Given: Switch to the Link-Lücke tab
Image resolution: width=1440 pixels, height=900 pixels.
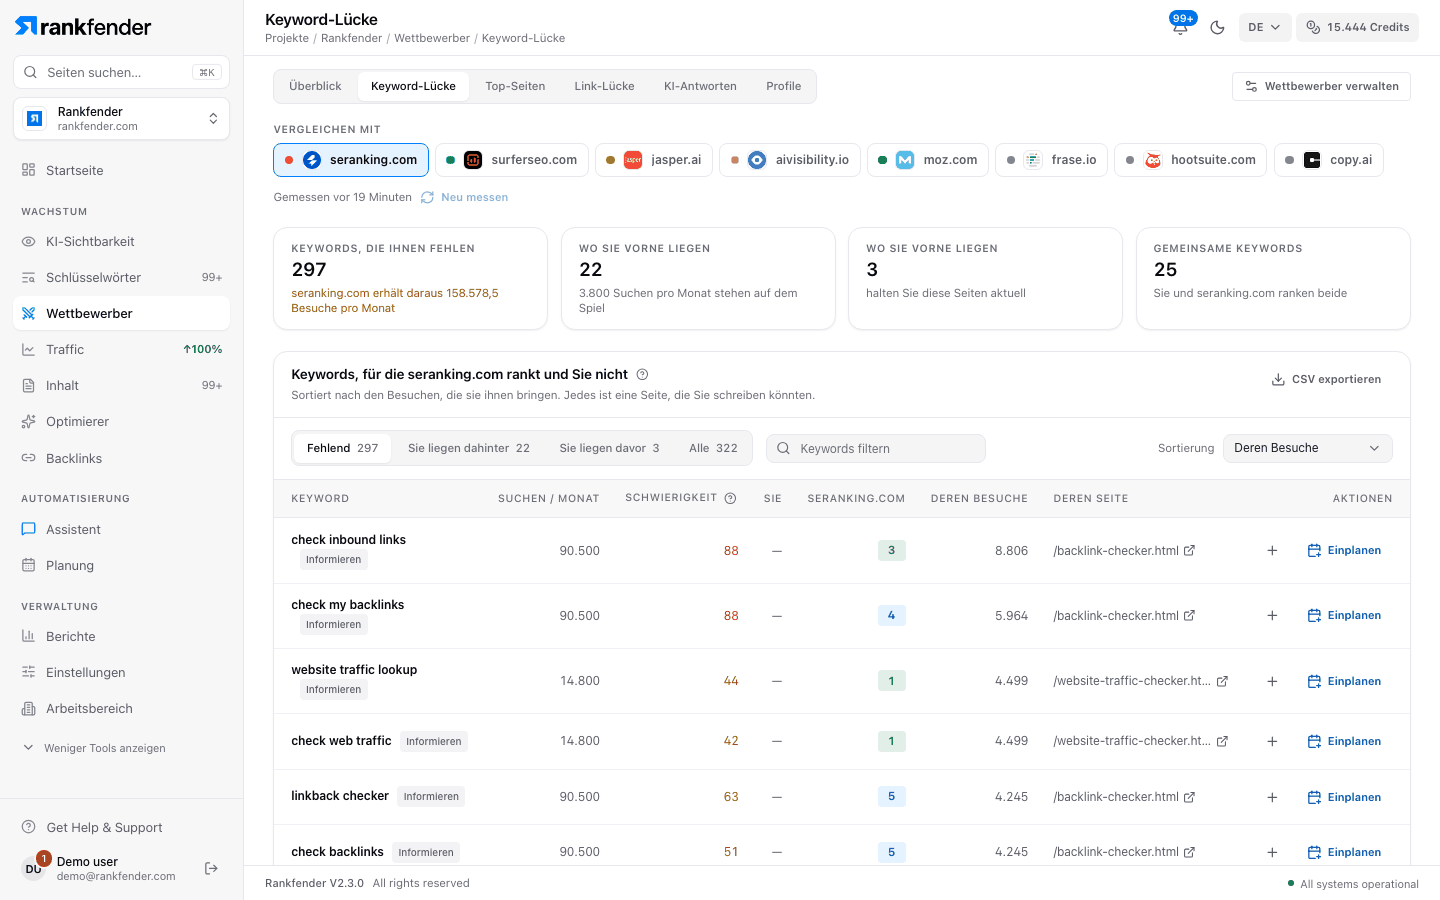Looking at the screenshot, I should (604, 86).
